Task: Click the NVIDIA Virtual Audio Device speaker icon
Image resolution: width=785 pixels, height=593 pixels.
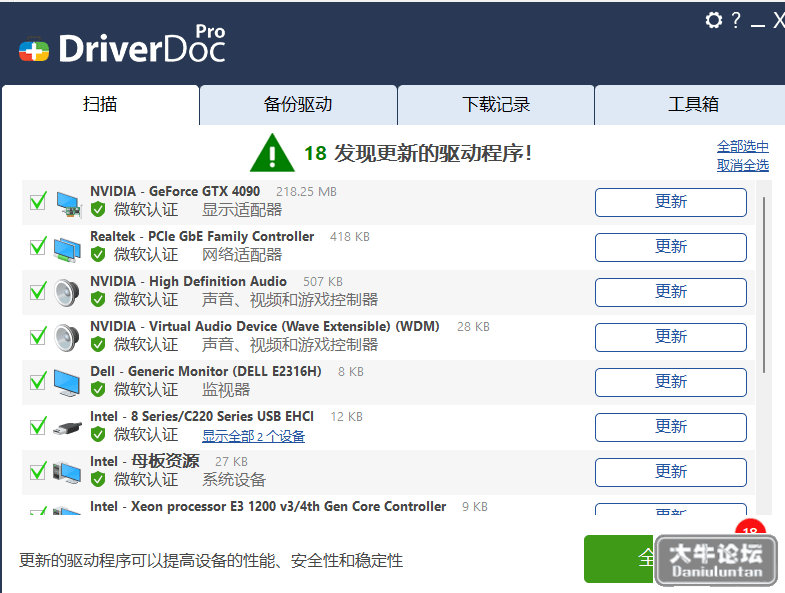Action: [67, 338]
